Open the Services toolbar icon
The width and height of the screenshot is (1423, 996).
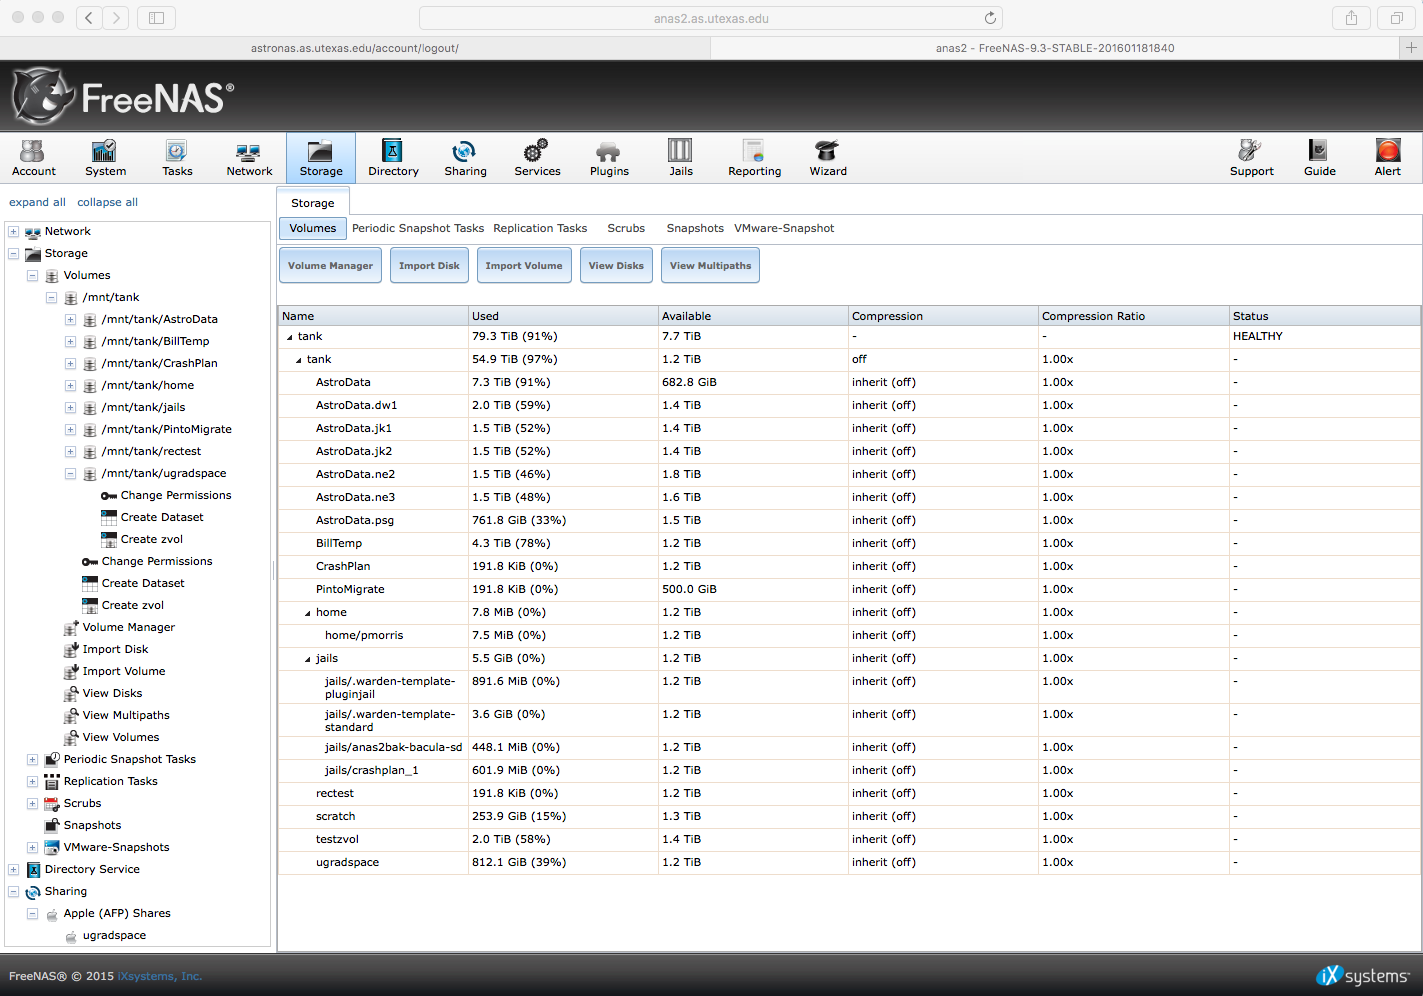[x=537, y=158]
